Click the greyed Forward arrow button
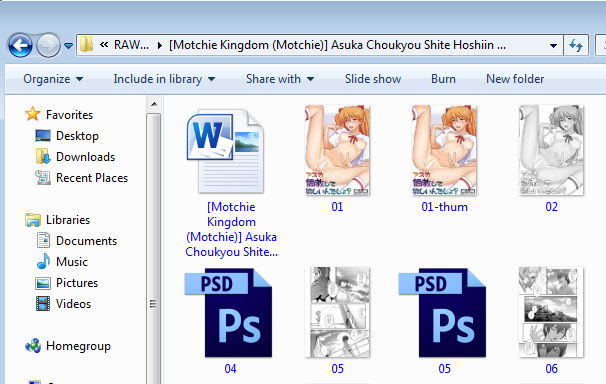606x384 pixels. point(48,46)
